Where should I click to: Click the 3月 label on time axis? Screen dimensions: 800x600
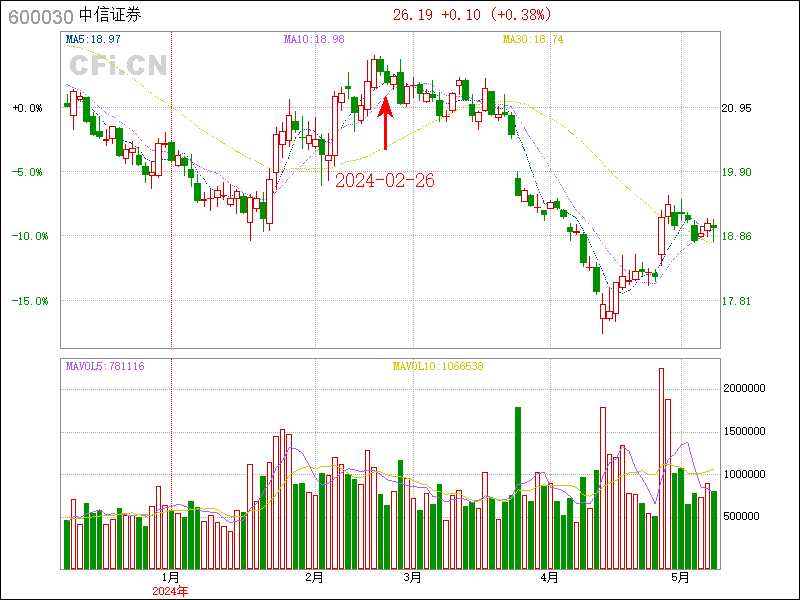tap(411, 577)
